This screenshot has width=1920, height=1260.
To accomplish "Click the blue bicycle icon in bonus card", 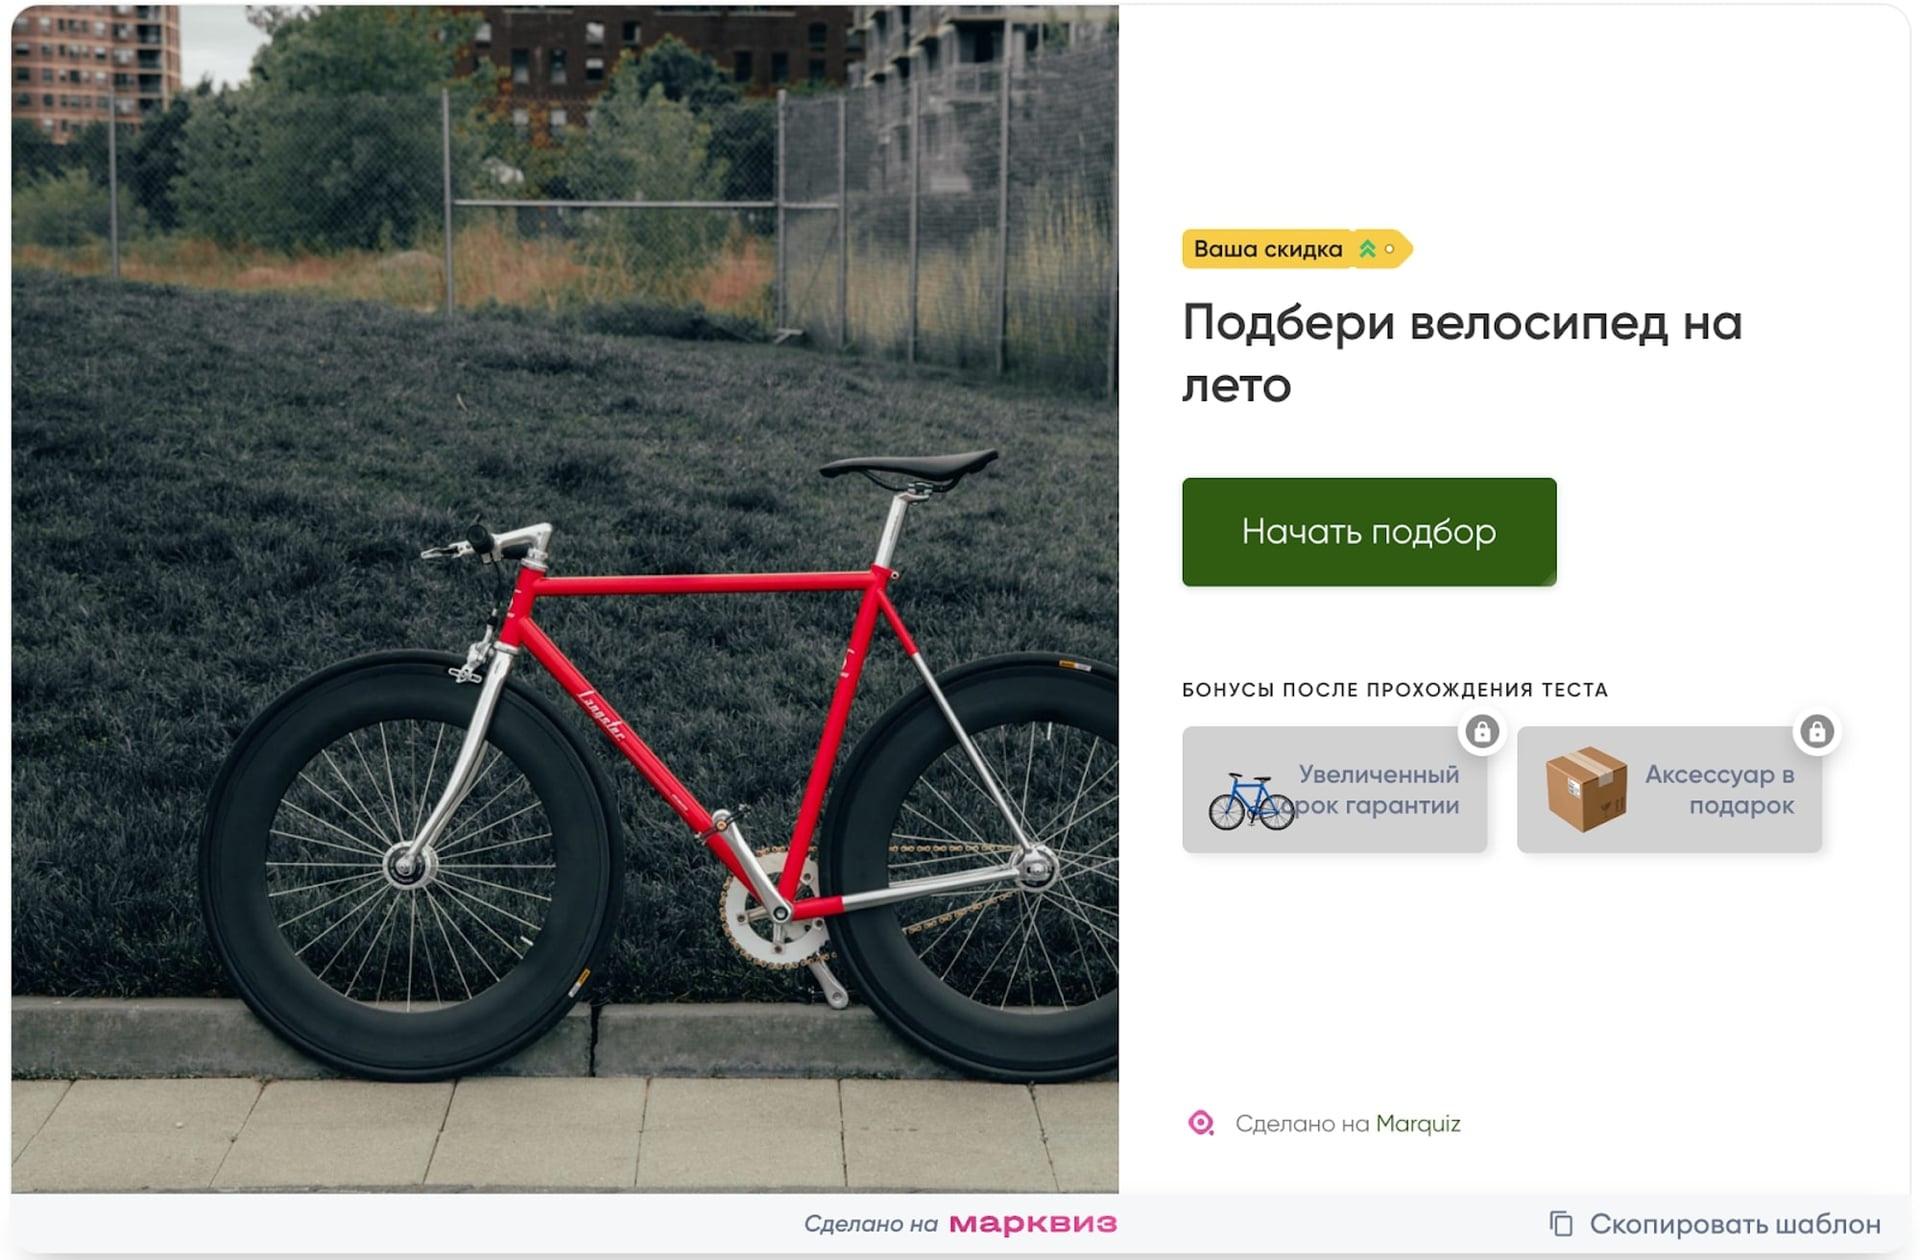I will pyautogui.click(x=1252, y=801).
